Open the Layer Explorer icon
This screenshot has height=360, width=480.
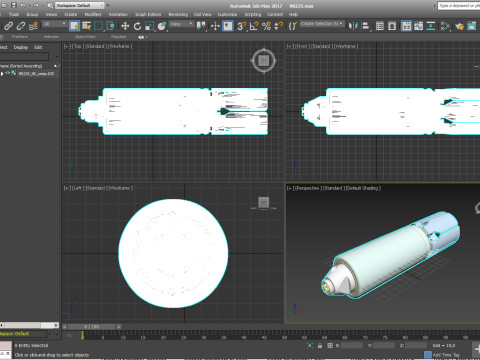pos(392,26)
